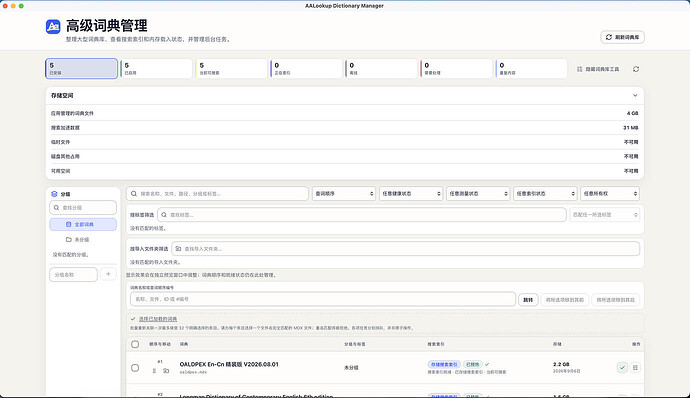The image size is (690, 398).
Task: Click the 存储搜索索引 badge on OALDPEX row
Action: [x=444, y=365]
